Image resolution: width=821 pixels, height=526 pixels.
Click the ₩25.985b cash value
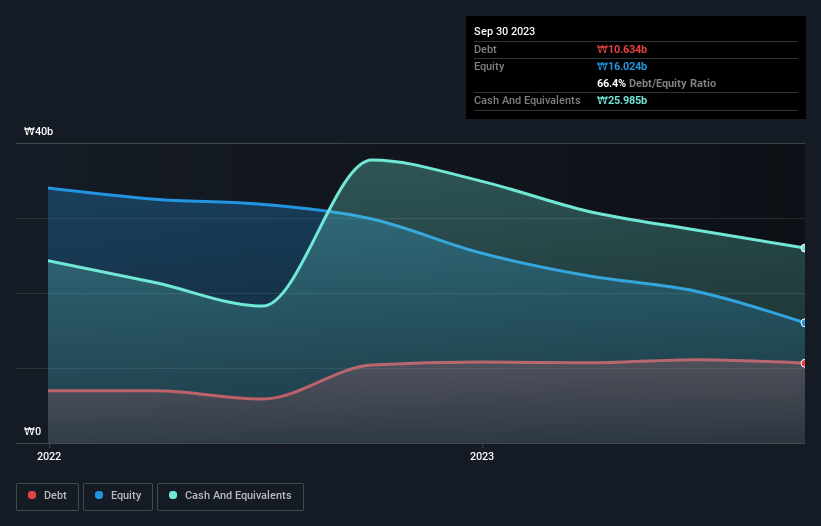coord(622,100)
